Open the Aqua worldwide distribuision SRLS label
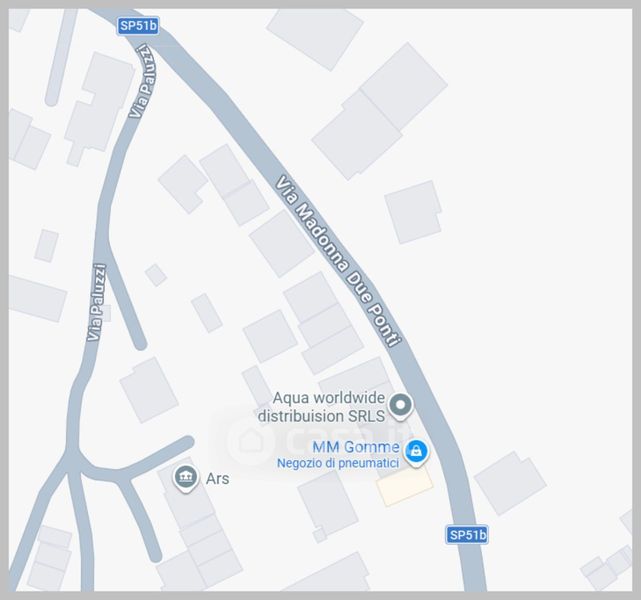This screenshot has width=641, height=600. 322,407
